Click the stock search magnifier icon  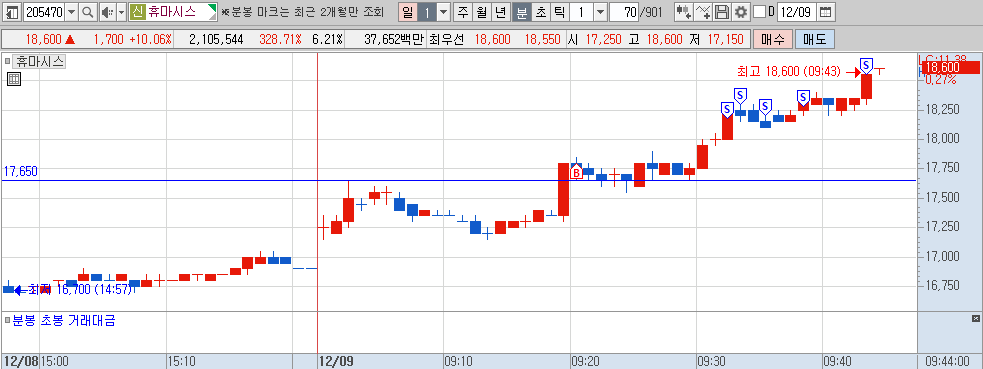point(88,12)
